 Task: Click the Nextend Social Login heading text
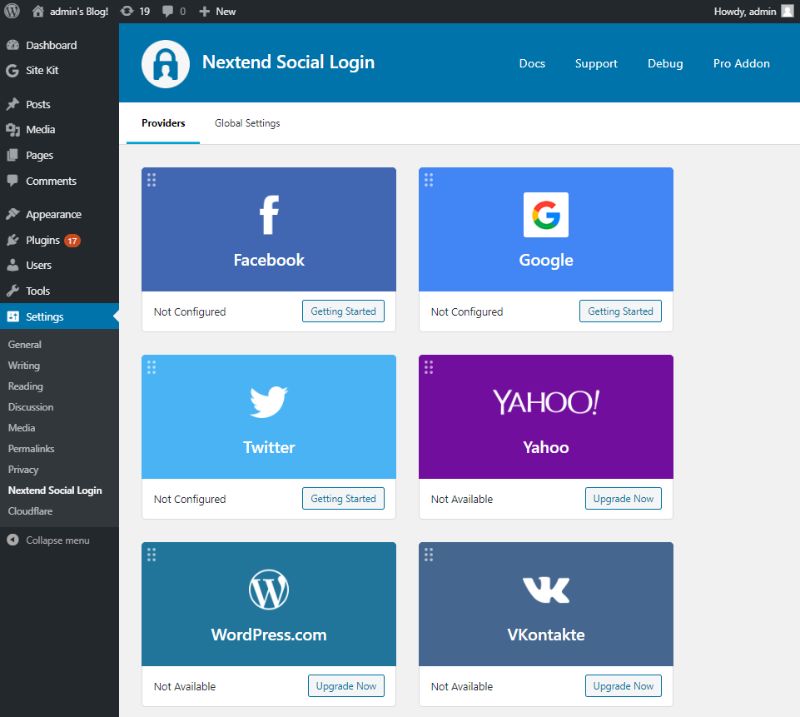pyautogui.click(x=288, y=62)
